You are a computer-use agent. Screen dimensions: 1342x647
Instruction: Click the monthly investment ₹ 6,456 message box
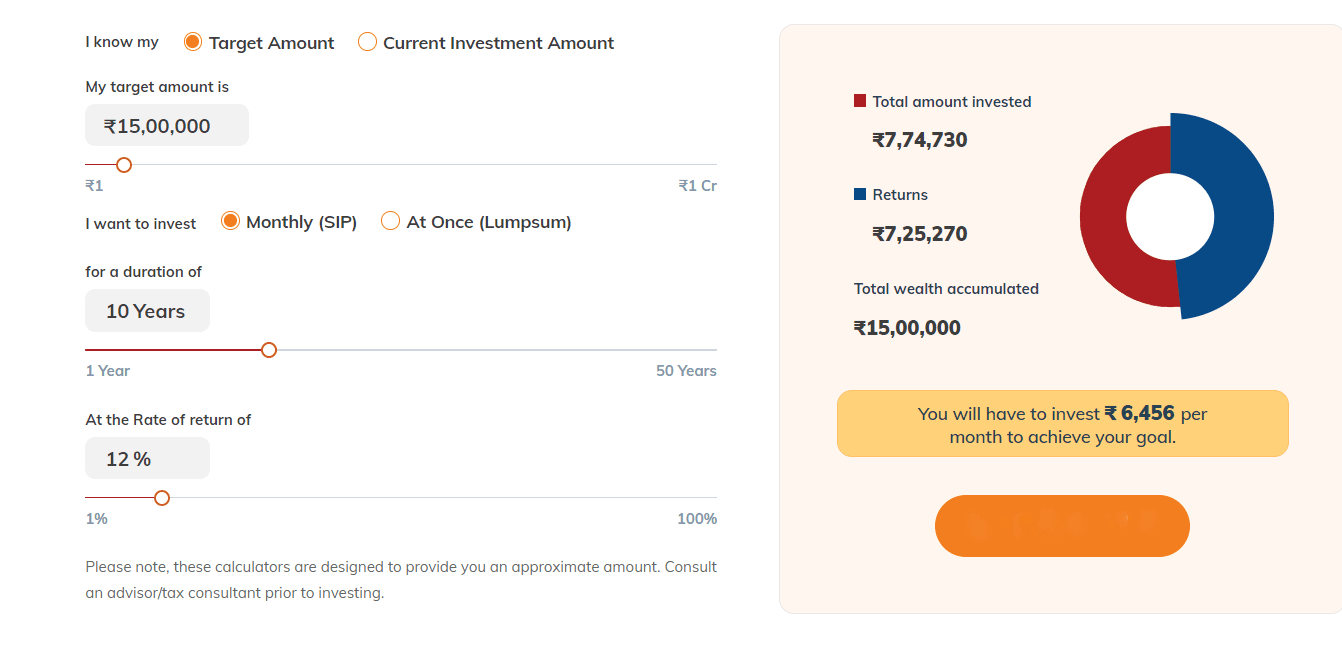(1062, 424)
